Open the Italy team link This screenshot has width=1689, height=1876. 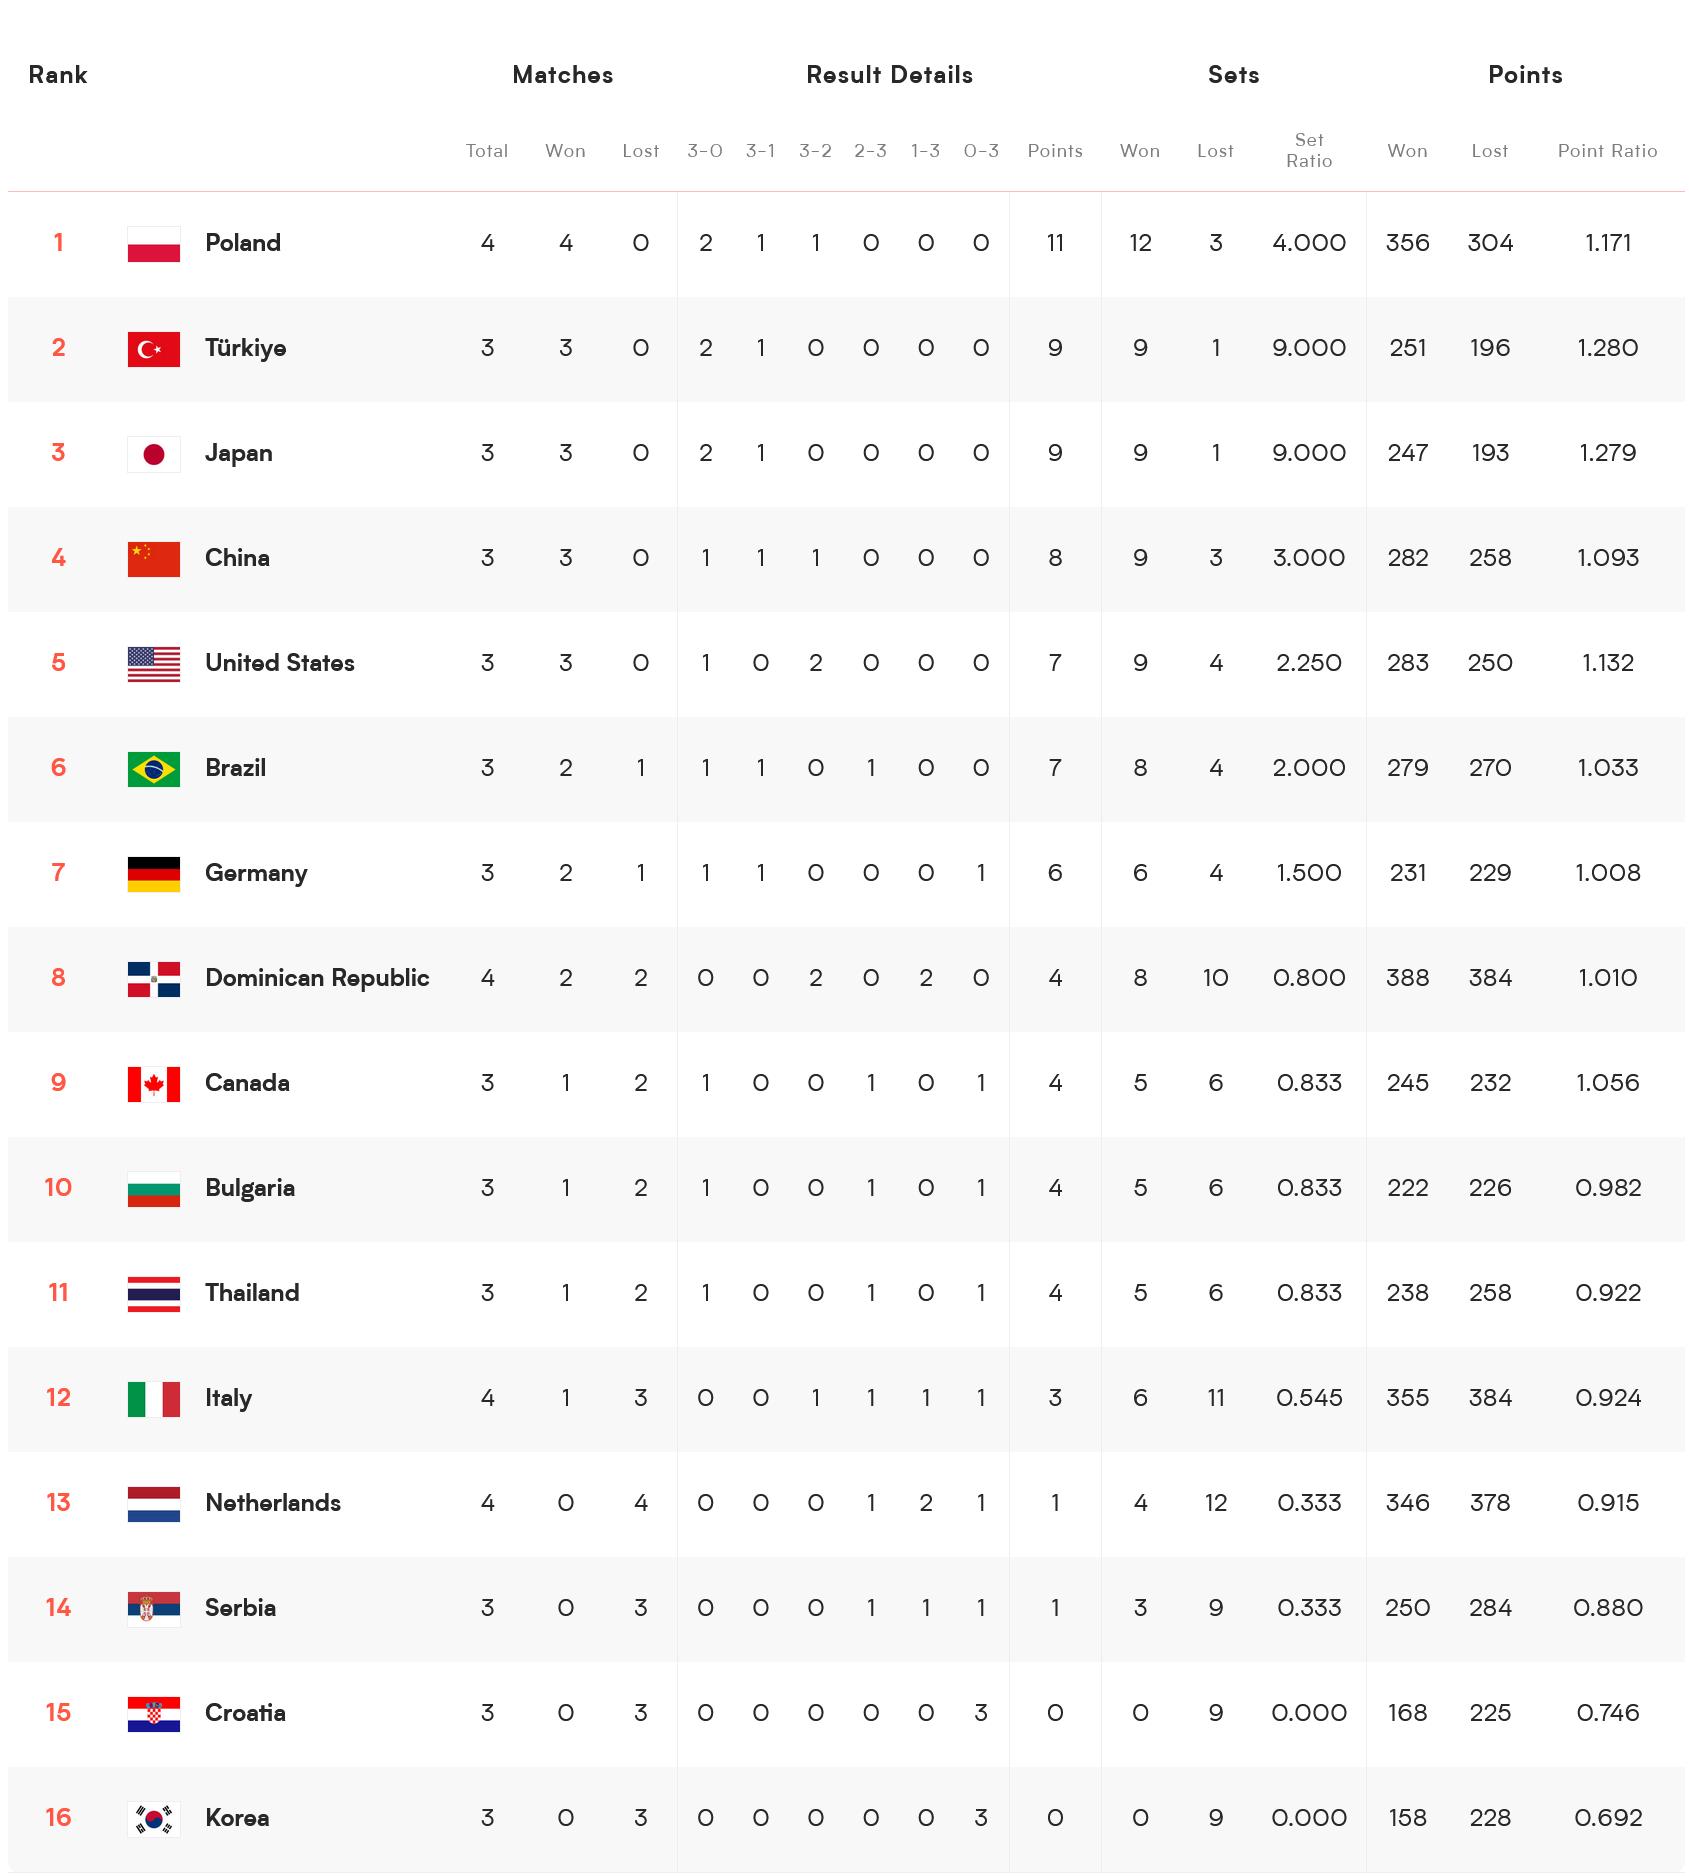coord(228,1398)
